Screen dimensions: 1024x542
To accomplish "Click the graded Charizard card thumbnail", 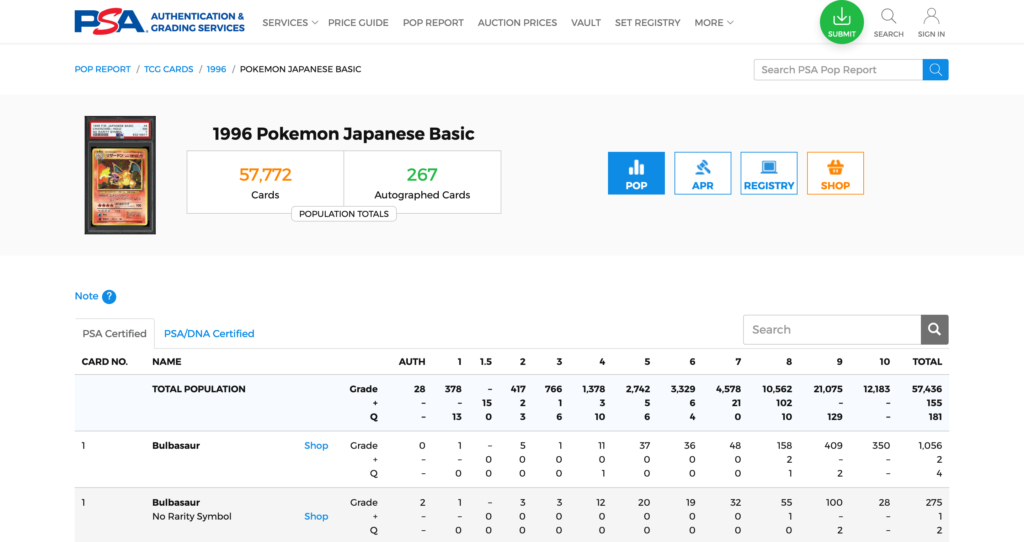I will (x=120, y=175).
